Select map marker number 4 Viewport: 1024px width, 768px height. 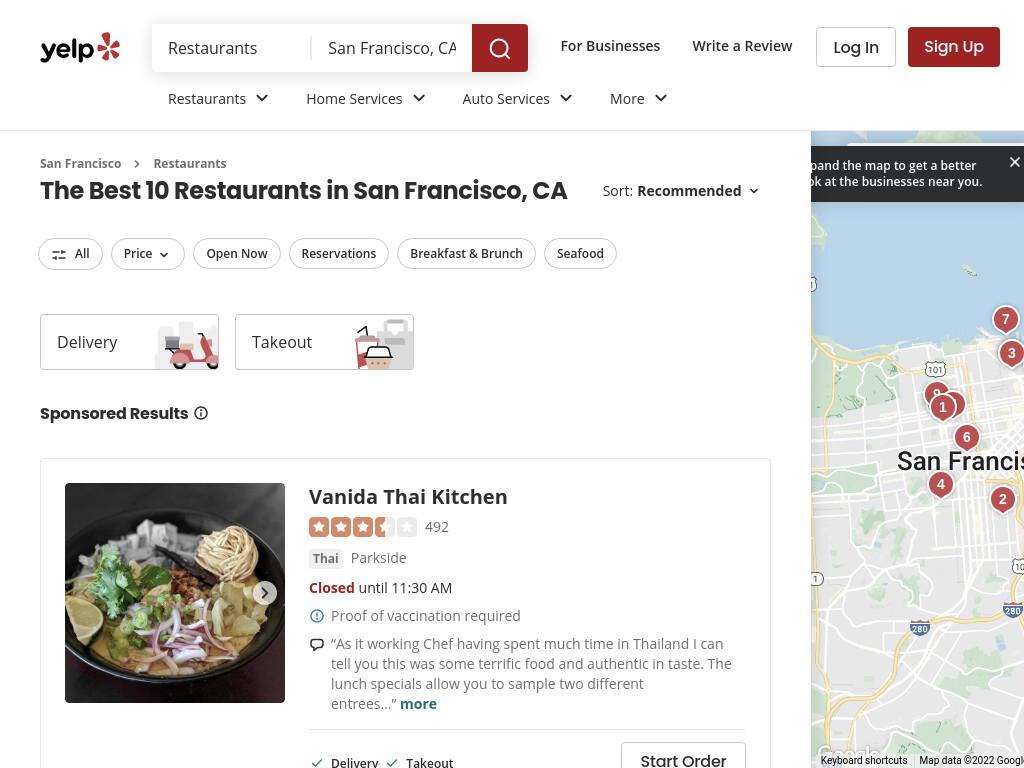[x=940, y=485]
